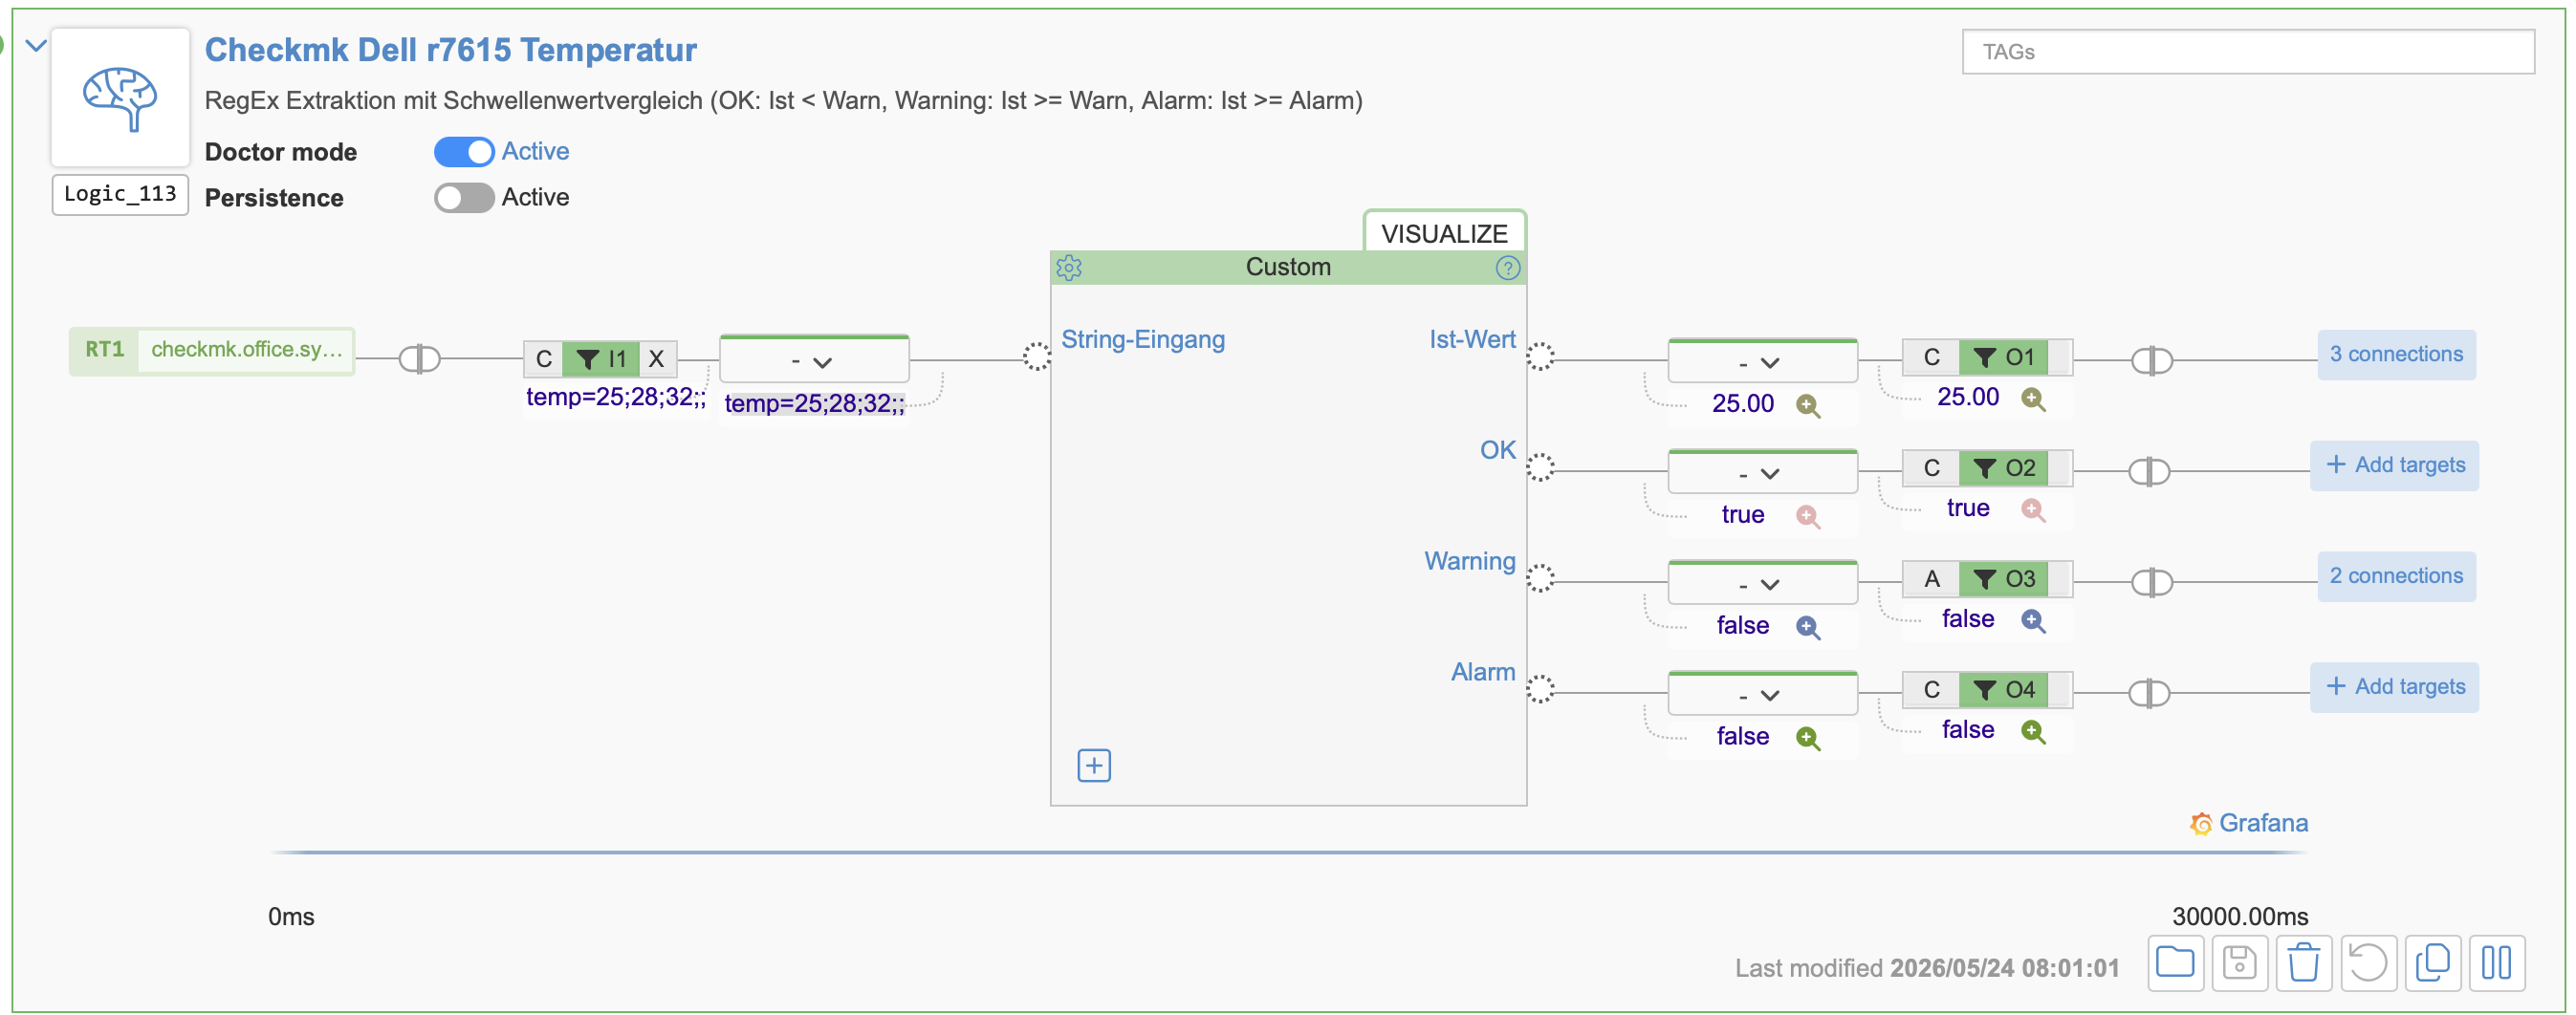Image resolution: width=2576 pixels, height=1015 pixels.
Task: Focus the TAGs input field
Action: 2248,52
